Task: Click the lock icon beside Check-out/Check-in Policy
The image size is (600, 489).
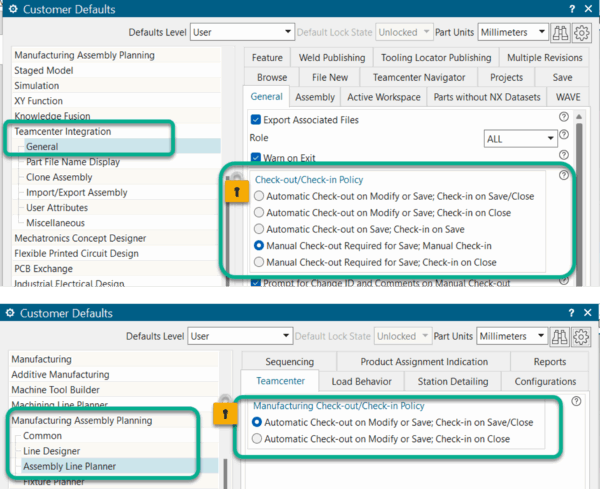Action: 239,191
